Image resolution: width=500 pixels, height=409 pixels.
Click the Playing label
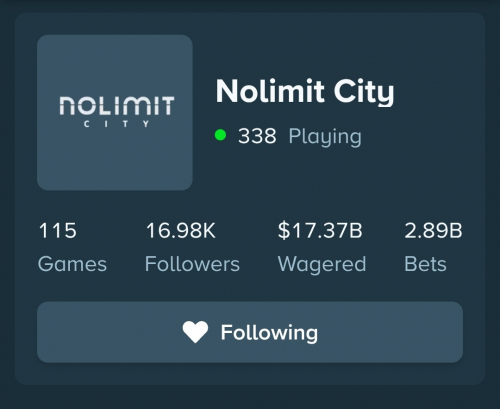[325, 137]
